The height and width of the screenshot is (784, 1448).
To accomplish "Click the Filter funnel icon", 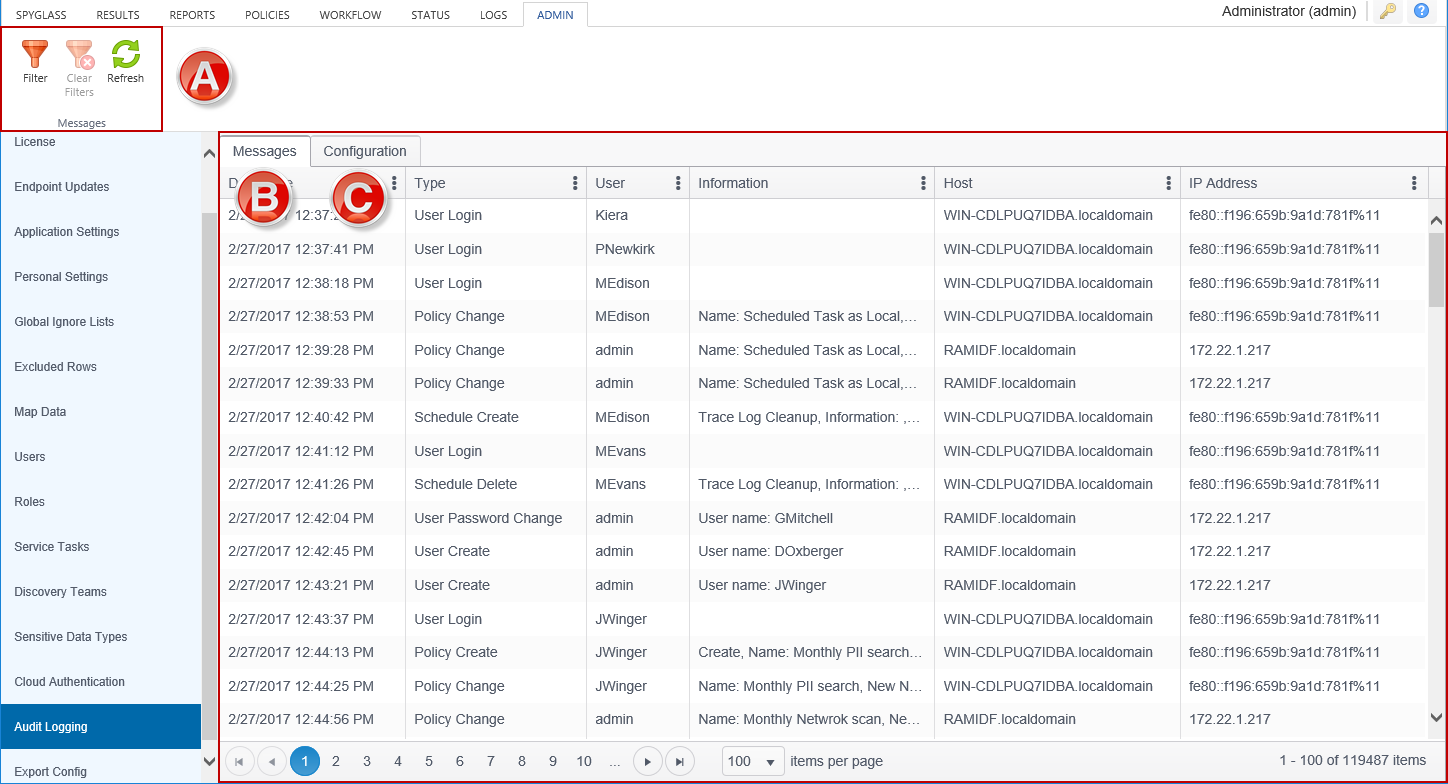I will [x=35, y=55].
